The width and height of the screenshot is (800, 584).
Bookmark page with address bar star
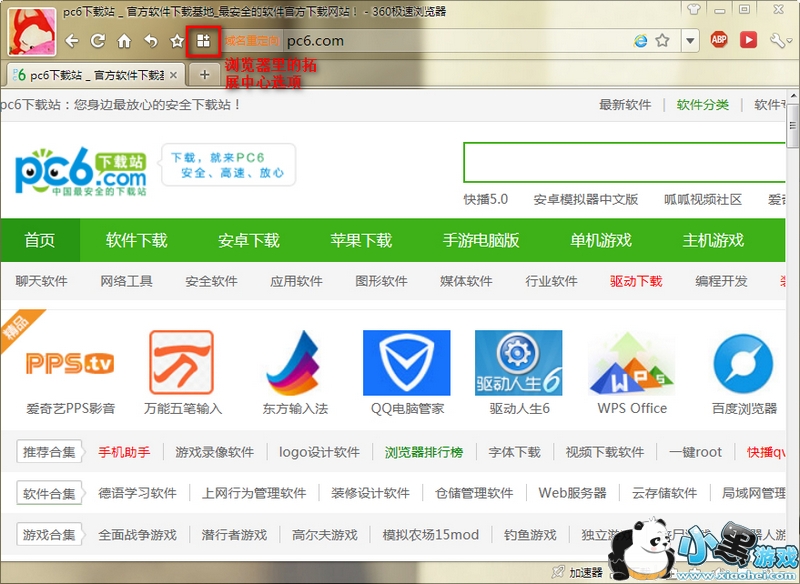[662, 40]
